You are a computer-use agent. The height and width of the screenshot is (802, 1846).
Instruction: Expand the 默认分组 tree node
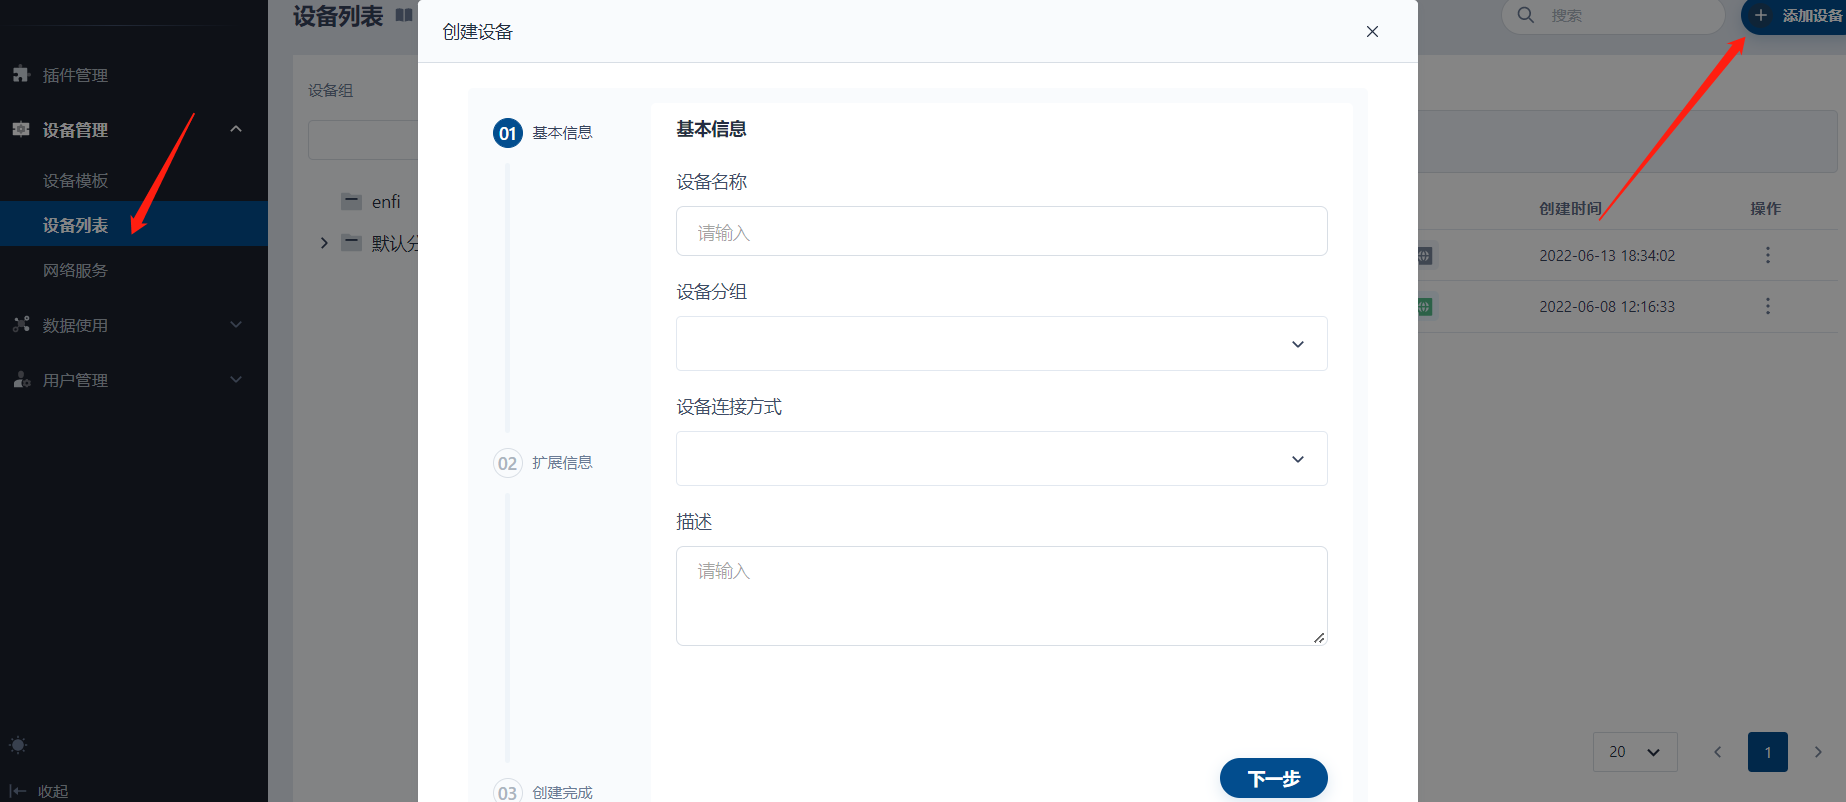pos(324,243)
